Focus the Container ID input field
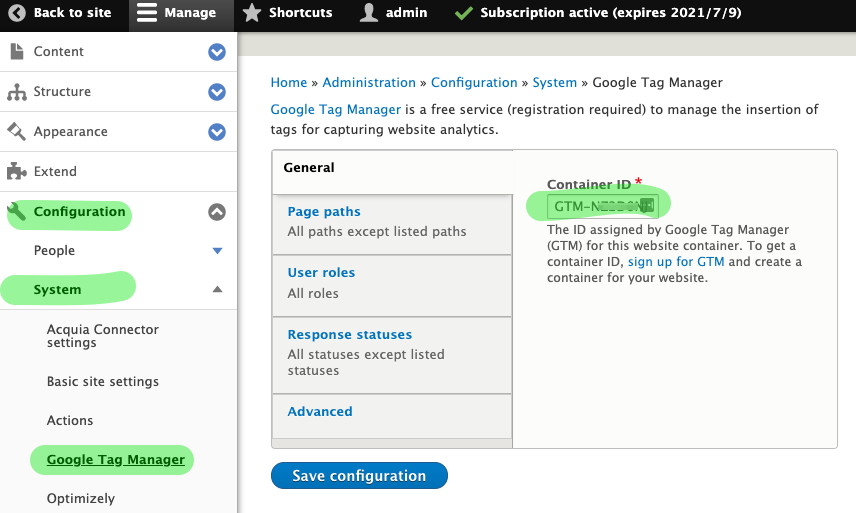The image size is (856, 513). point(603,206)
